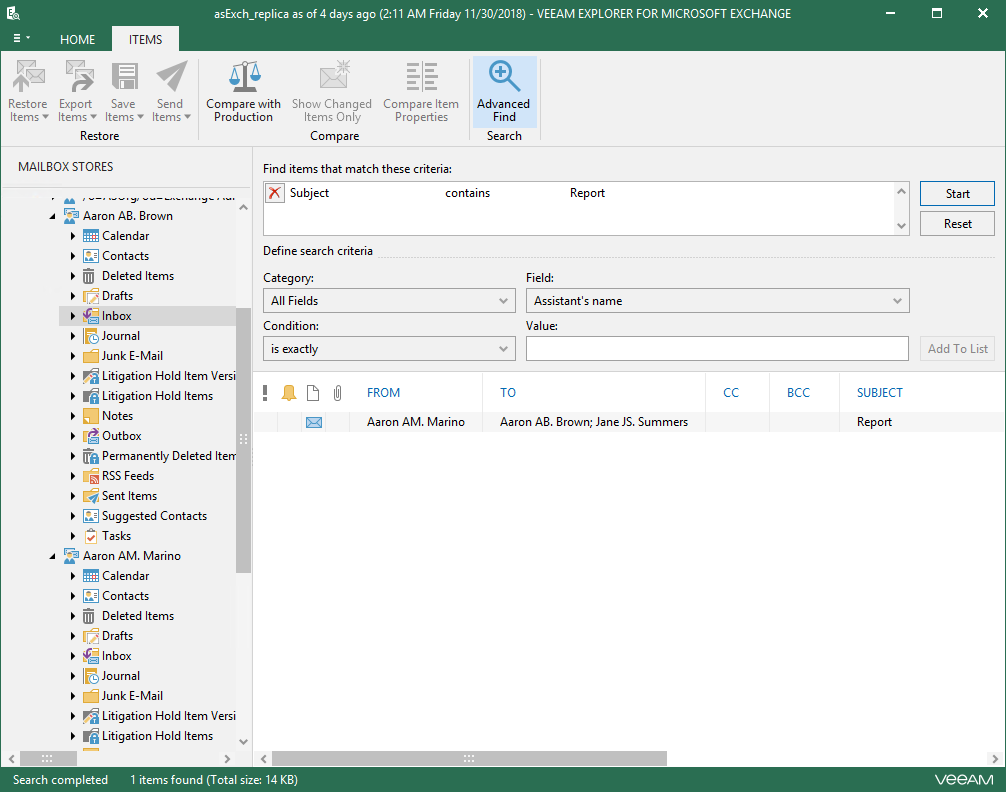Collapse Aaron AB. Brown mailbox node

[53, 216]
